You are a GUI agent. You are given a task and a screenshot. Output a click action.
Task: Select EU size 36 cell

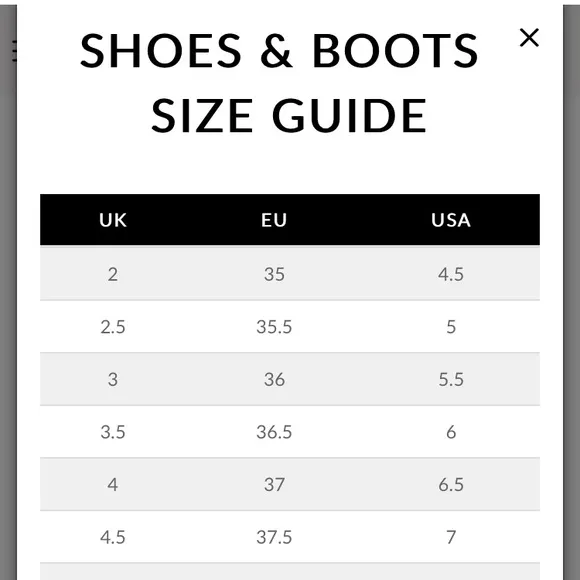tap(274, 379)
